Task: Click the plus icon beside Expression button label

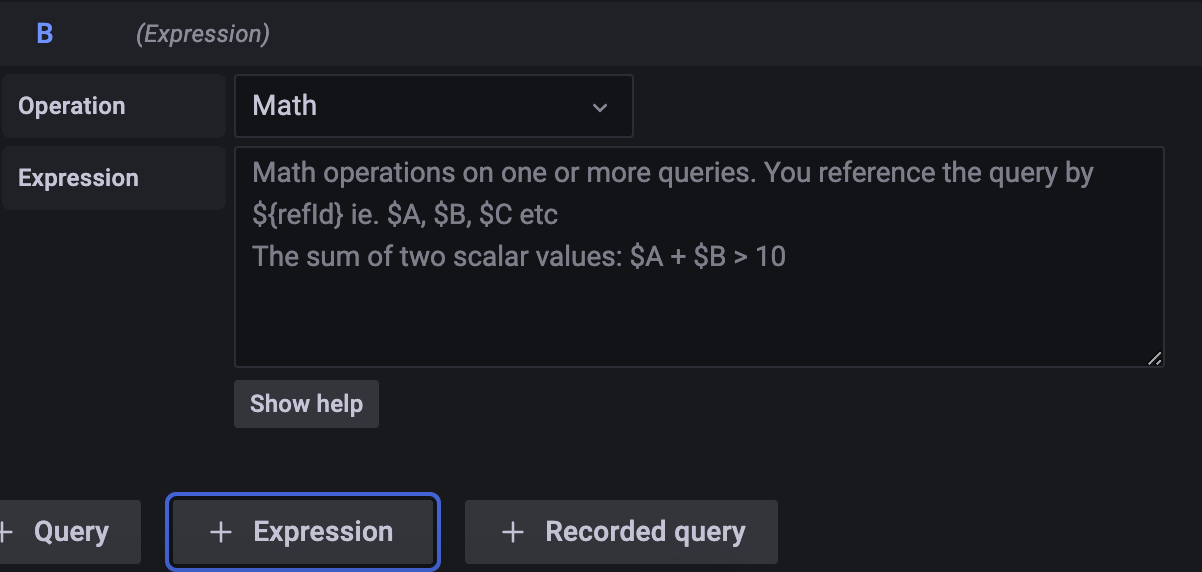Action: click(x=220, y=532)
